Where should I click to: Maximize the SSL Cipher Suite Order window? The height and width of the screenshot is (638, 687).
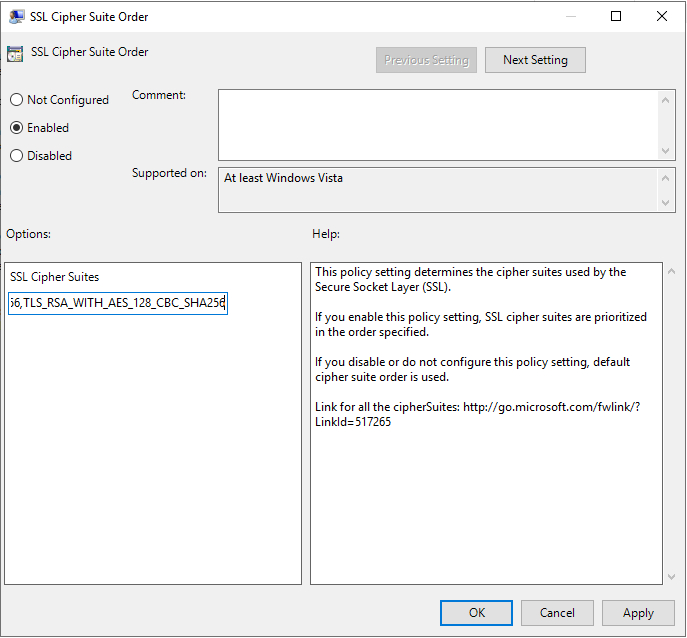tap(616, 16)
